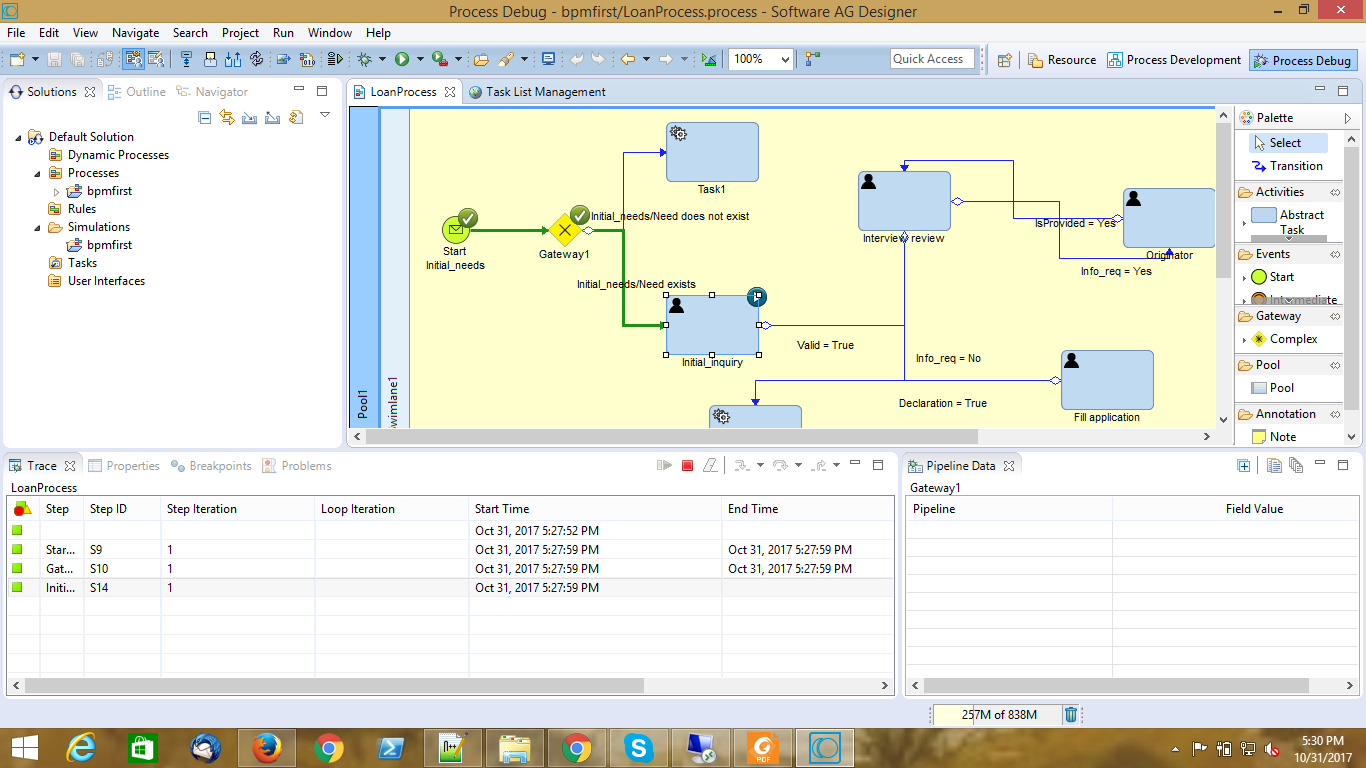
Task: Click the expand-all plus icon in Pipeline Data
Action: coord(1243,466)
